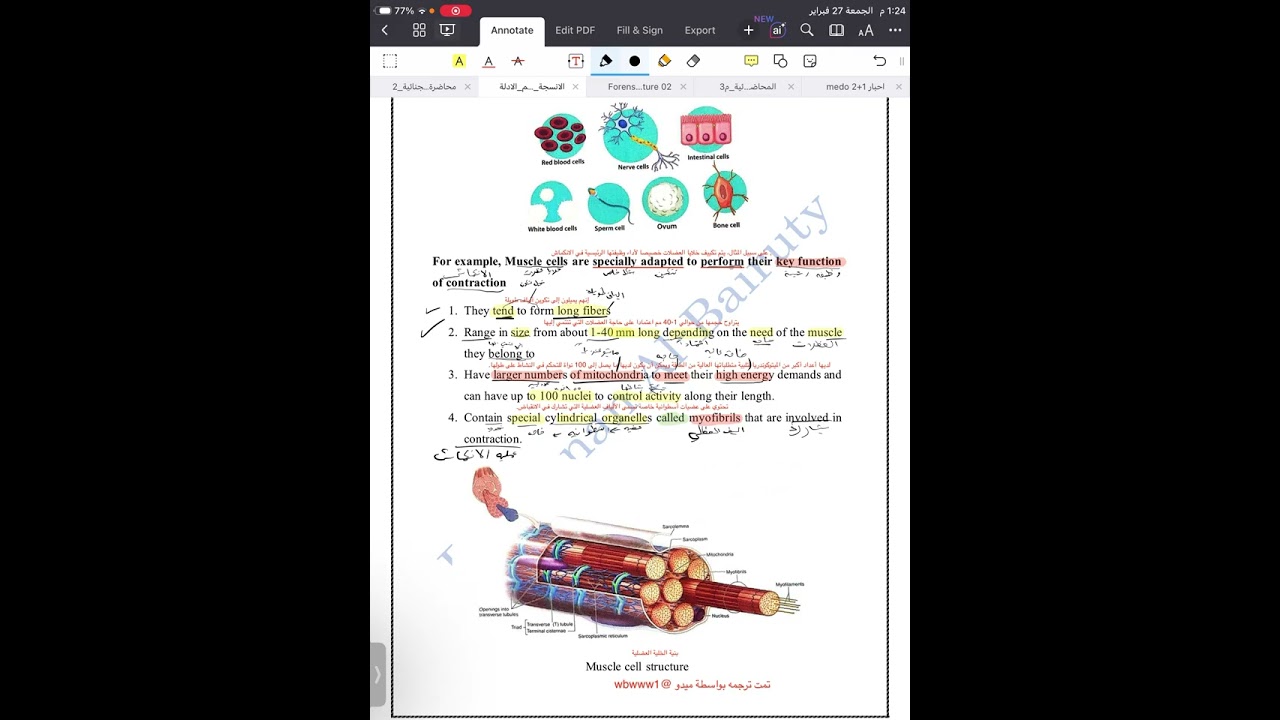
Task: Start slideshow presentation mode
Action: click(447, 30)
